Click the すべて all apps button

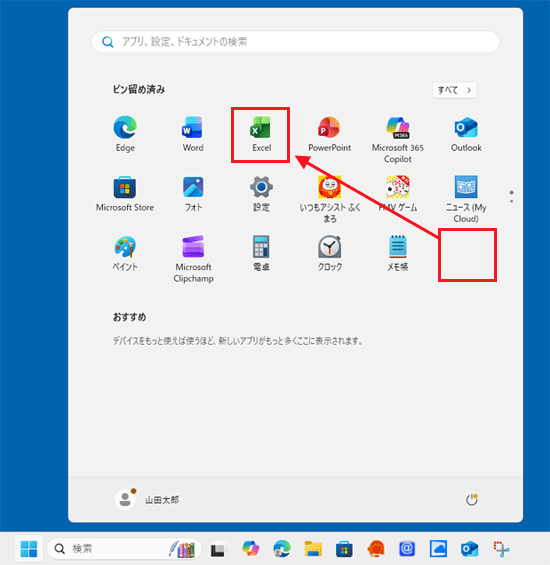pos(454,90)
